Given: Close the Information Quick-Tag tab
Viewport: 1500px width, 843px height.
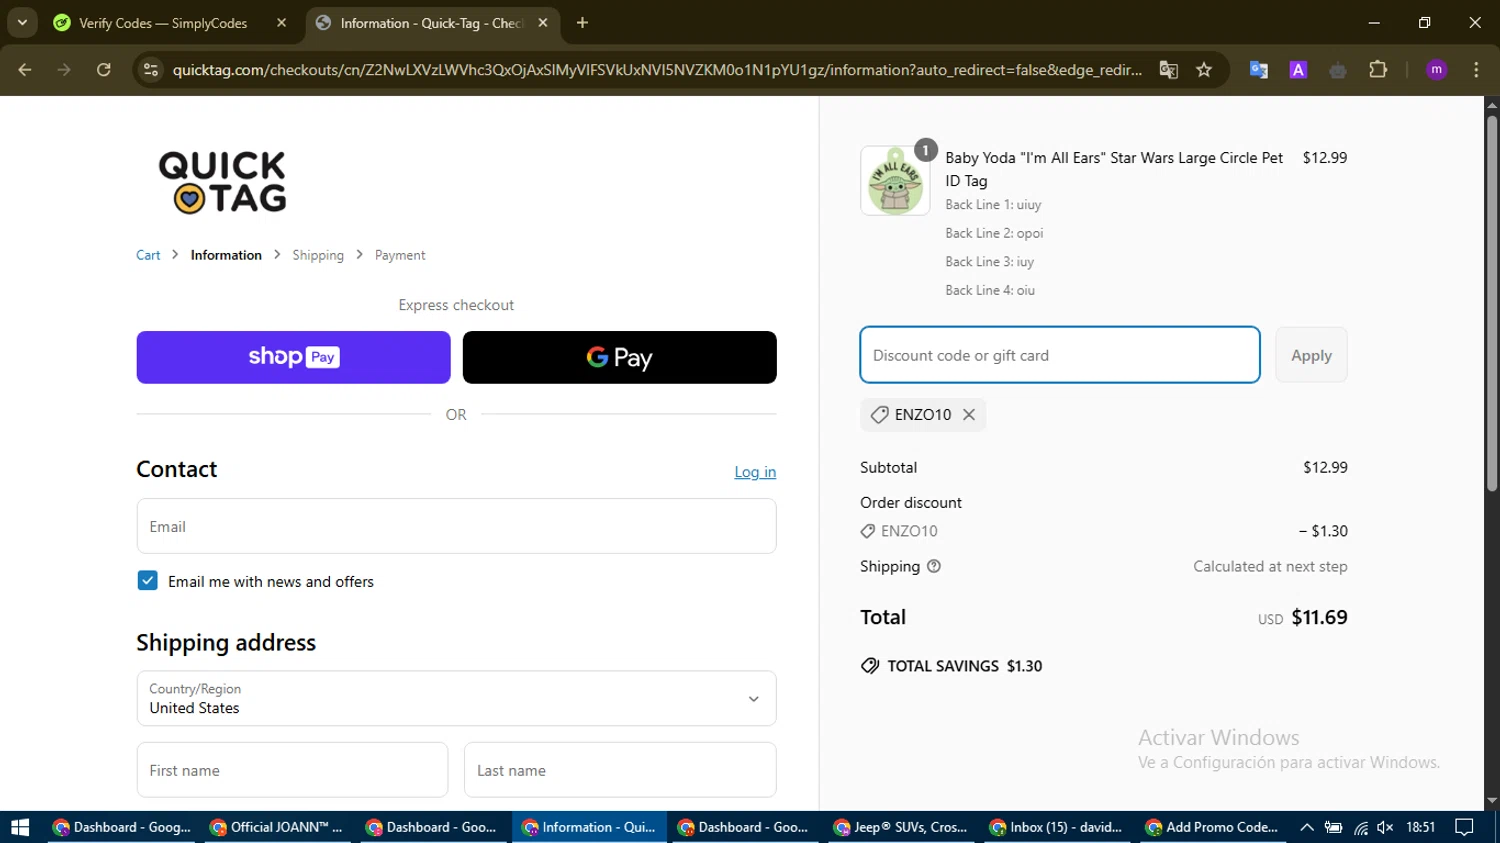Looking at the screenshot, I should (x=543, y=23).
